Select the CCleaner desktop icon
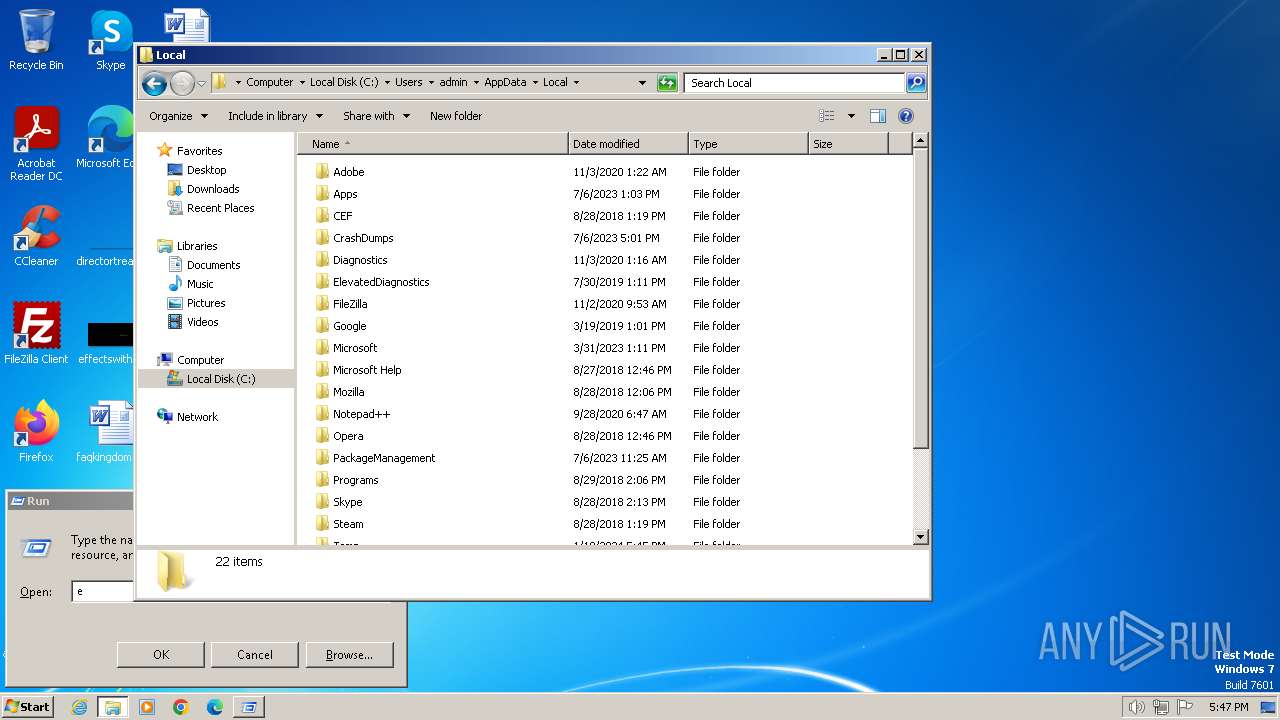The width and height of the screenshot is (1280, 720). click(36, 236)
